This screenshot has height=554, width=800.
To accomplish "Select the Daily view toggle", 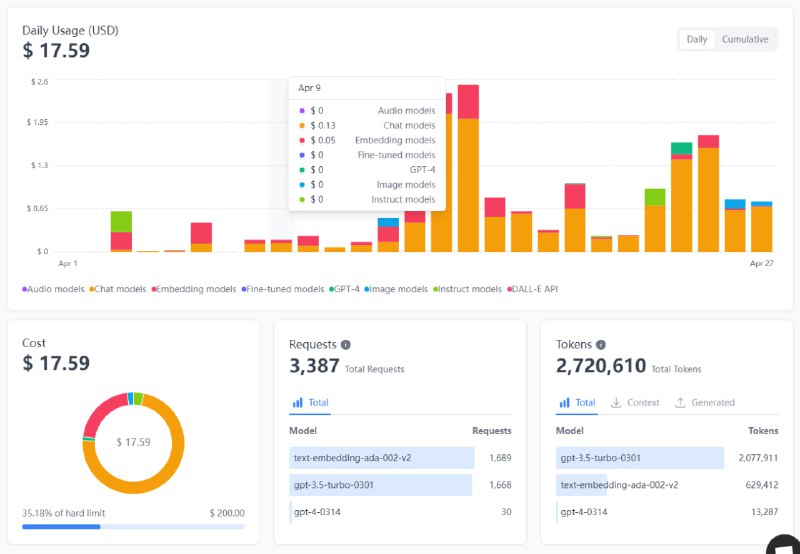I will click(697, 40).
